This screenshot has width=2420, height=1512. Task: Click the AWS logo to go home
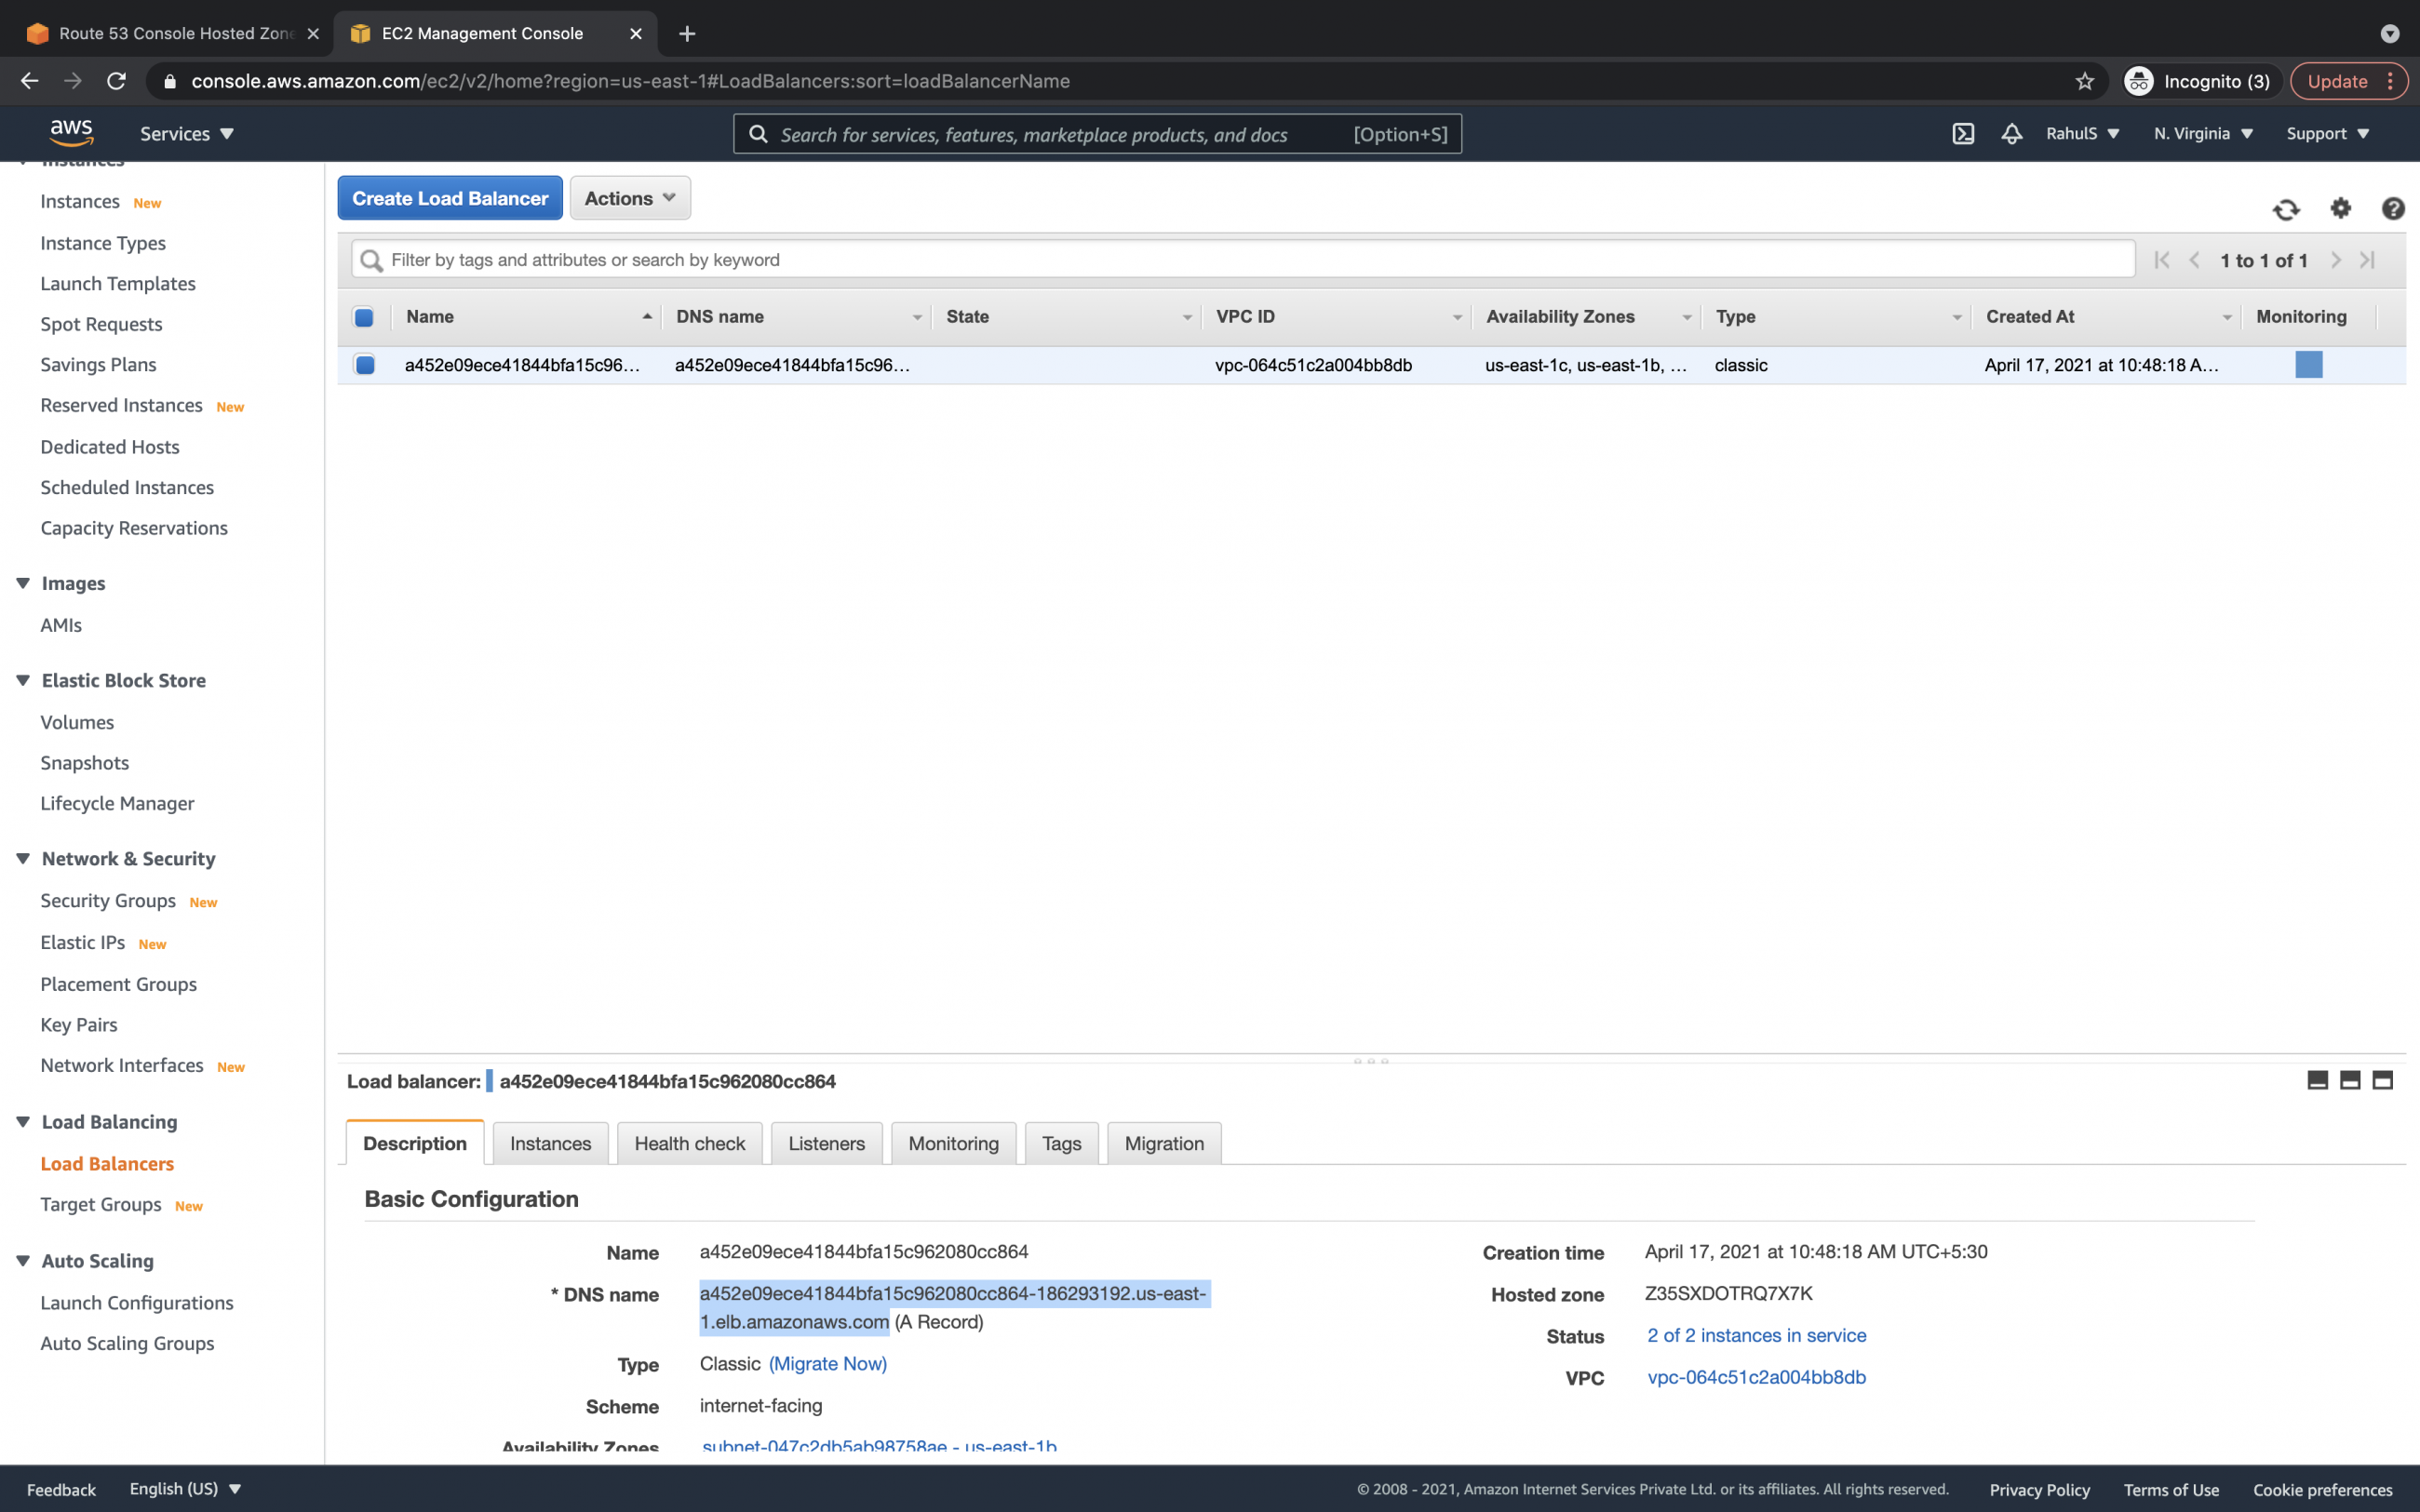[71, 132]
